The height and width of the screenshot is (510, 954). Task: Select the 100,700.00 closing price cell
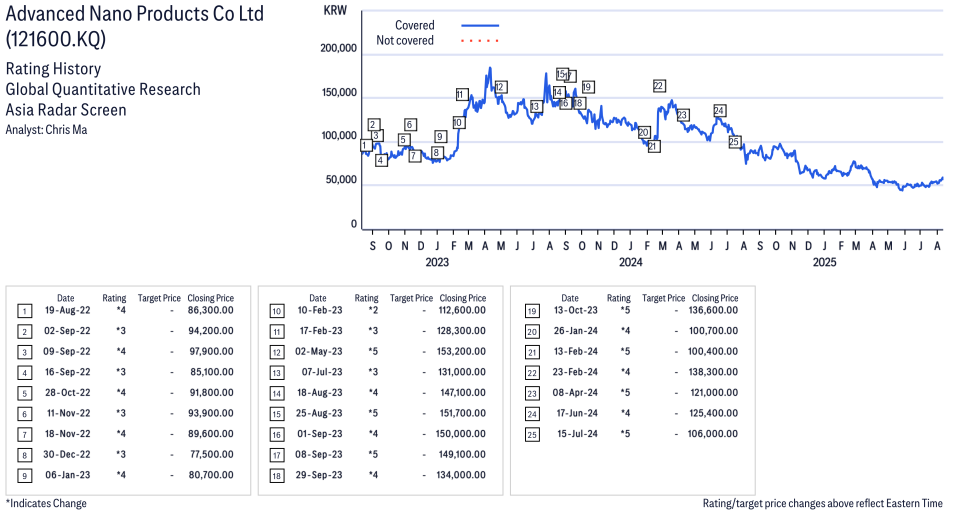pos(714,331)
